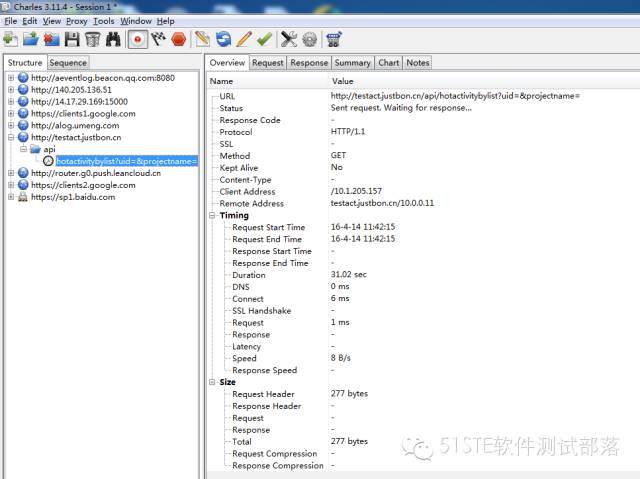
Task: Select the URL value text
Action: tap(455, 96)
